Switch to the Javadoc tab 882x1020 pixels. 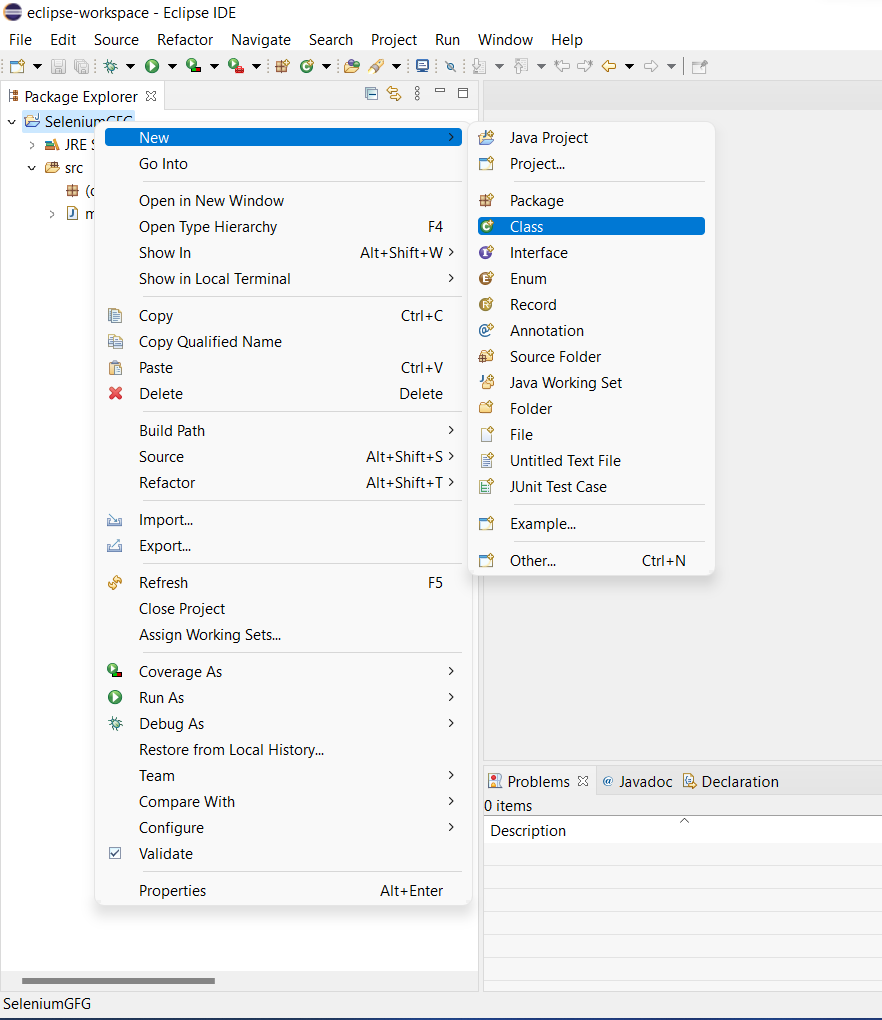[x=637, y=781]
